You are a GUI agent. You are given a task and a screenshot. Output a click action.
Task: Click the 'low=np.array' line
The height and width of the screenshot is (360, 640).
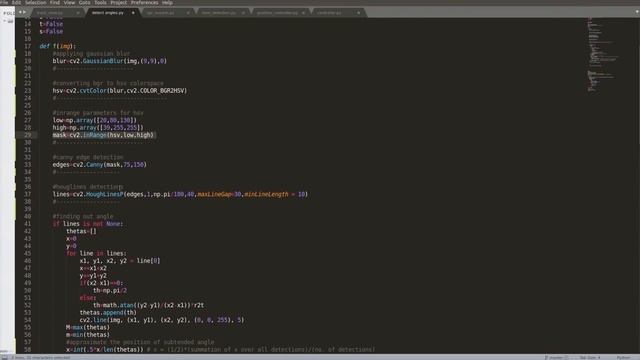(x=95, y=120)
